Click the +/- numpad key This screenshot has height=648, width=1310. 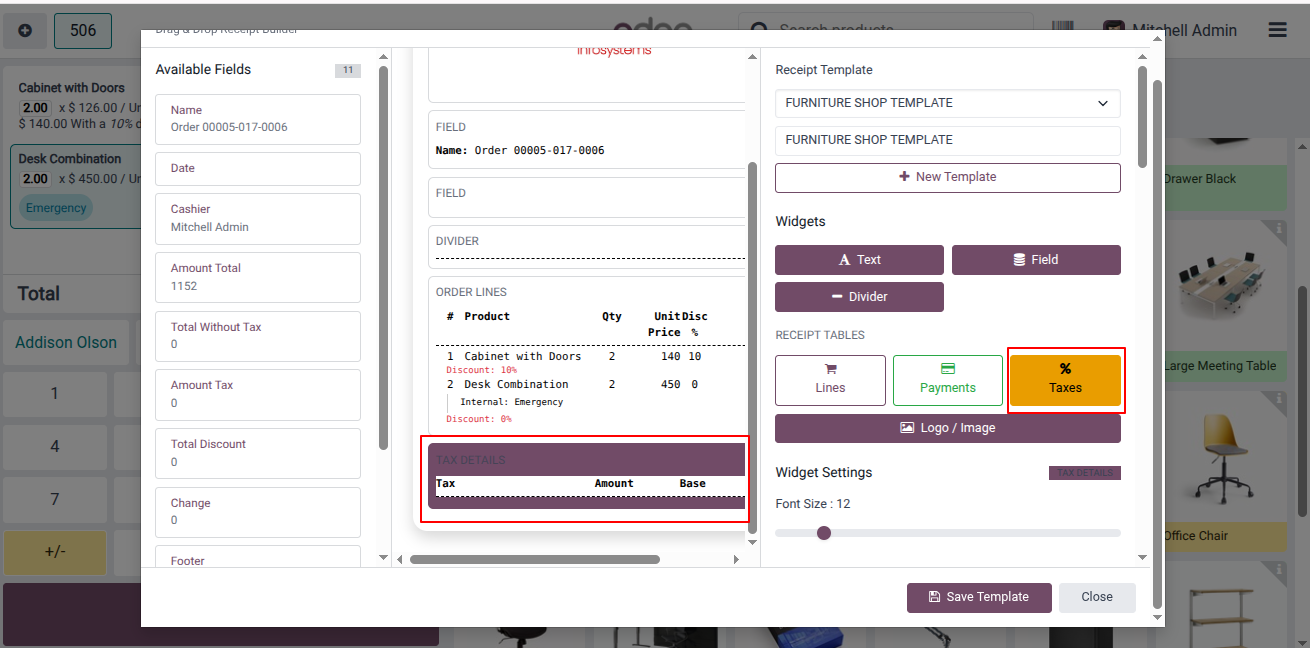pyautogui.click(x=55, y=553)
